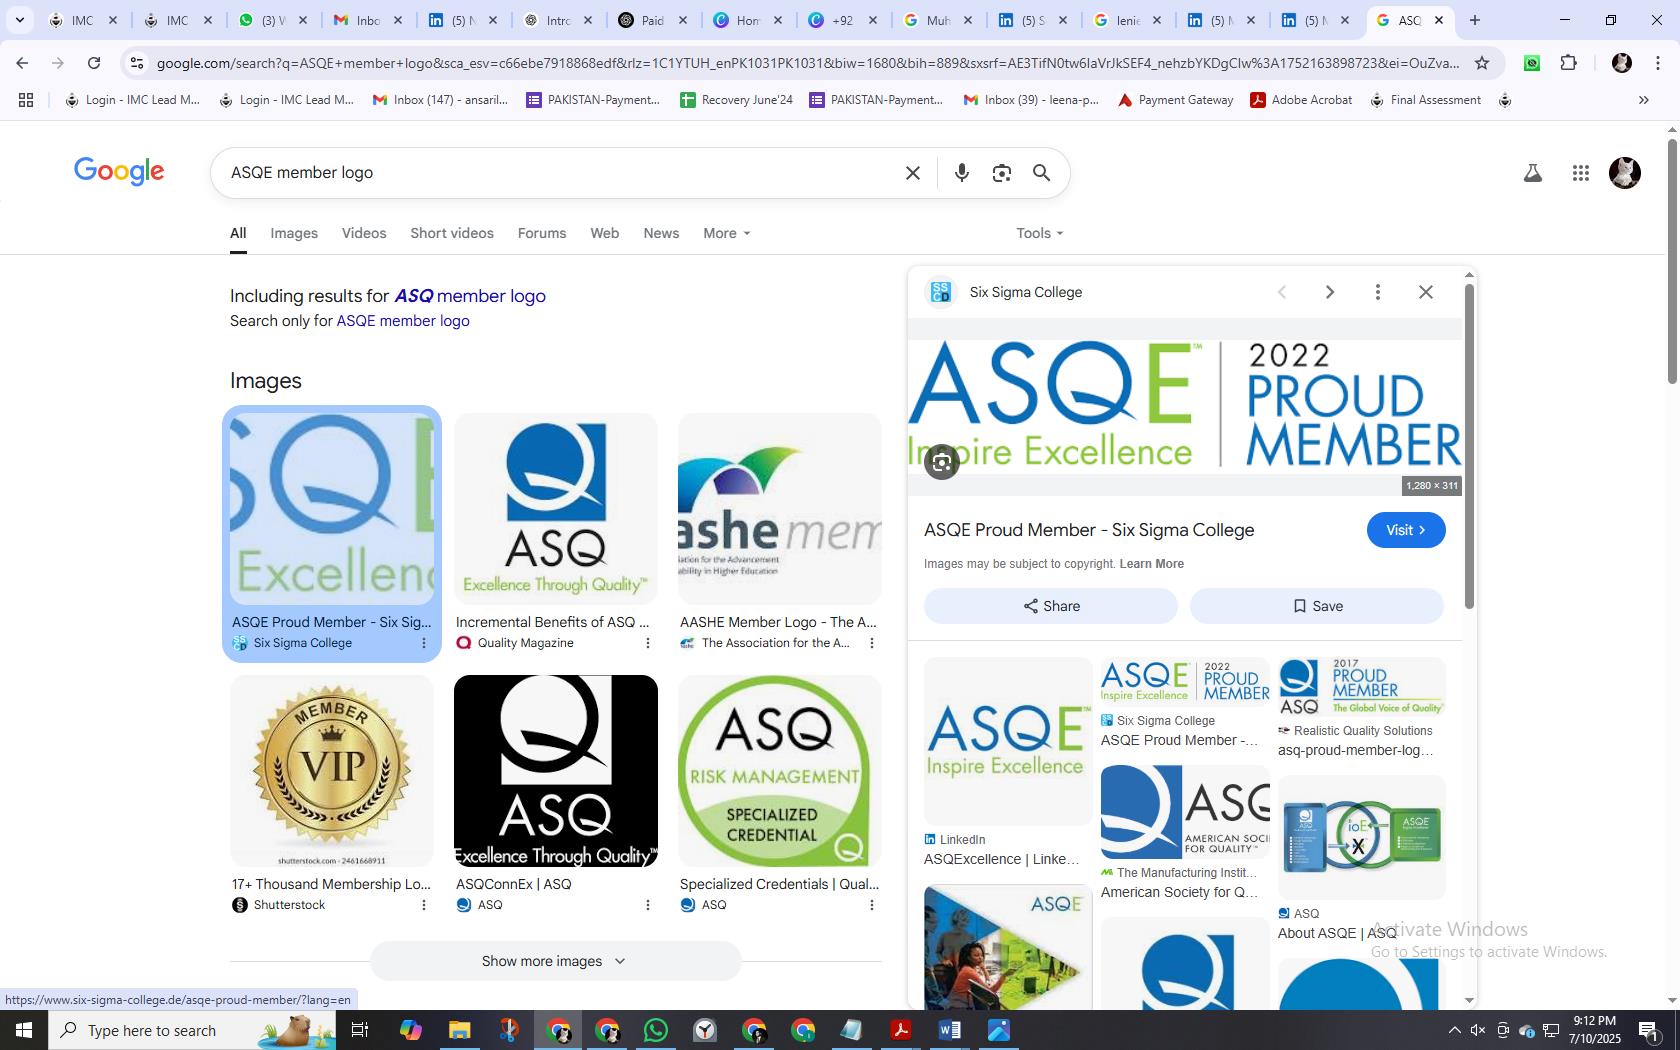This screenshot has width=1680, height=1050.
Task: Expand Show more images
Action: point(555,961)
